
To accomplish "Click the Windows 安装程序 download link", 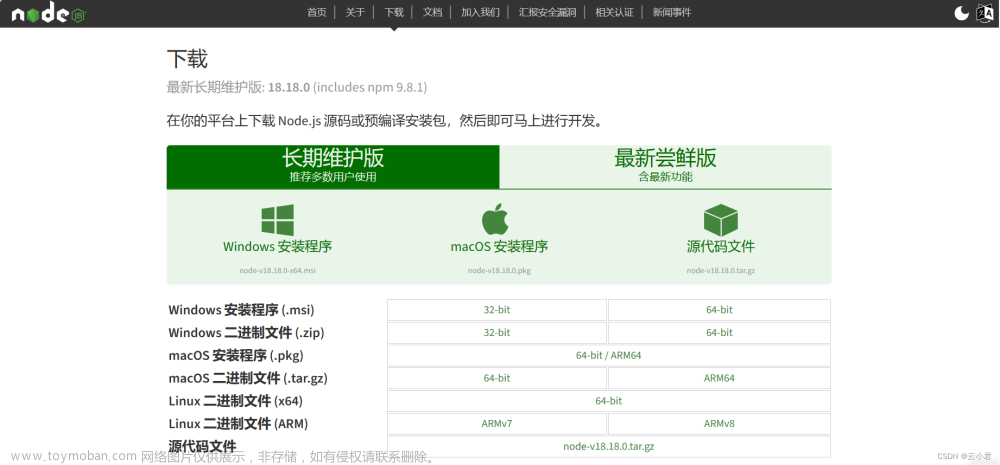I will click(277, 247).
